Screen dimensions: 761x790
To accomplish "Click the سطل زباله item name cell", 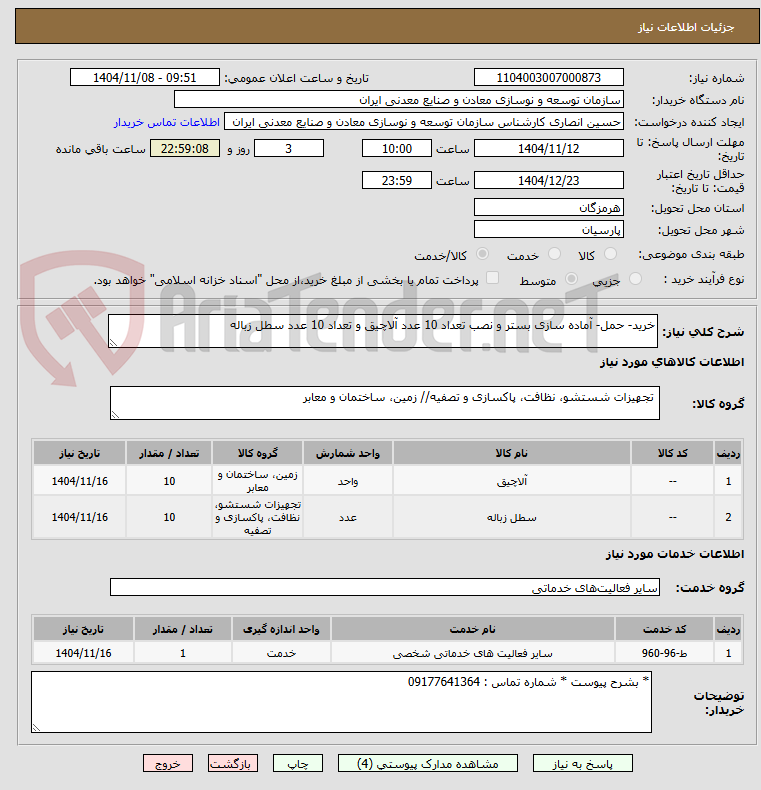I will coord(512,517).
